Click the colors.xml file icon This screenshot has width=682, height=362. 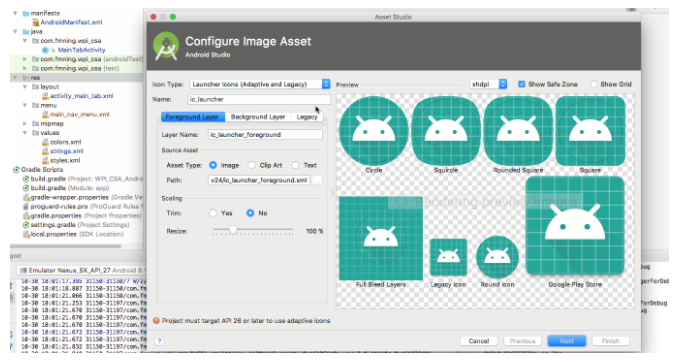(x=45, y=142)
